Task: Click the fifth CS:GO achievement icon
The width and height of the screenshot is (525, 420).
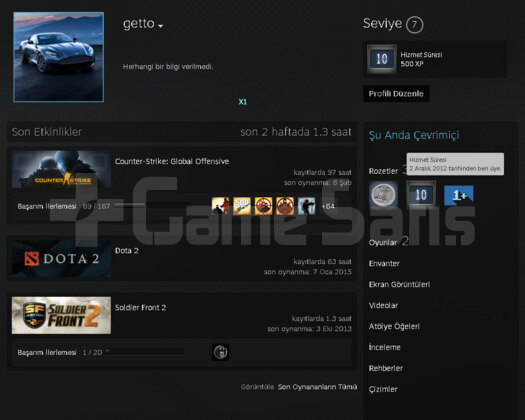Action: click(306, 206)
